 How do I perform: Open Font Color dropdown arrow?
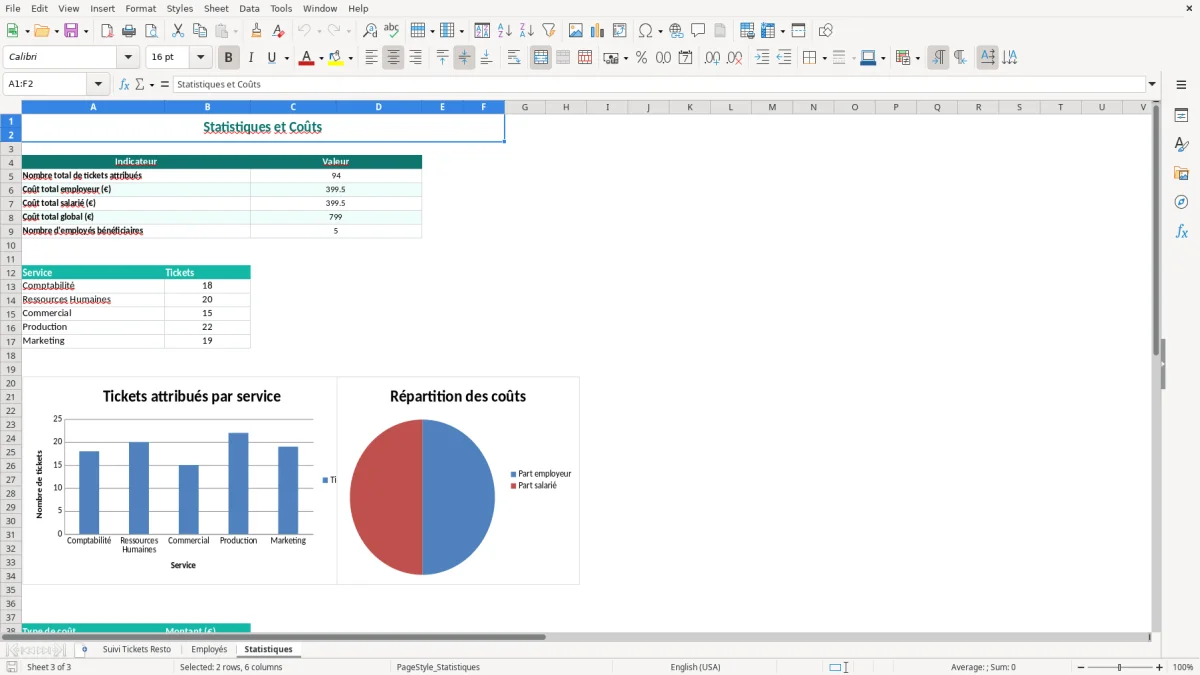pyautogui.click(x=320, y=58)
